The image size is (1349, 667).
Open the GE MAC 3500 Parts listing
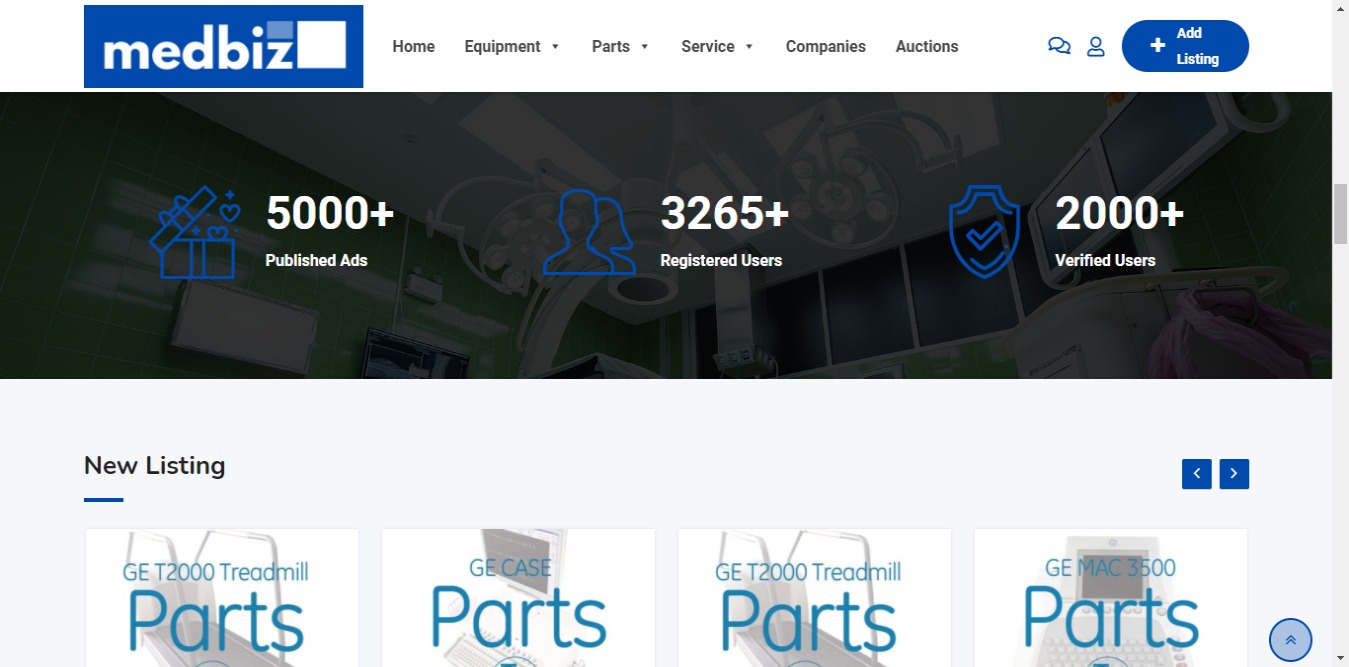(1110, 600)
